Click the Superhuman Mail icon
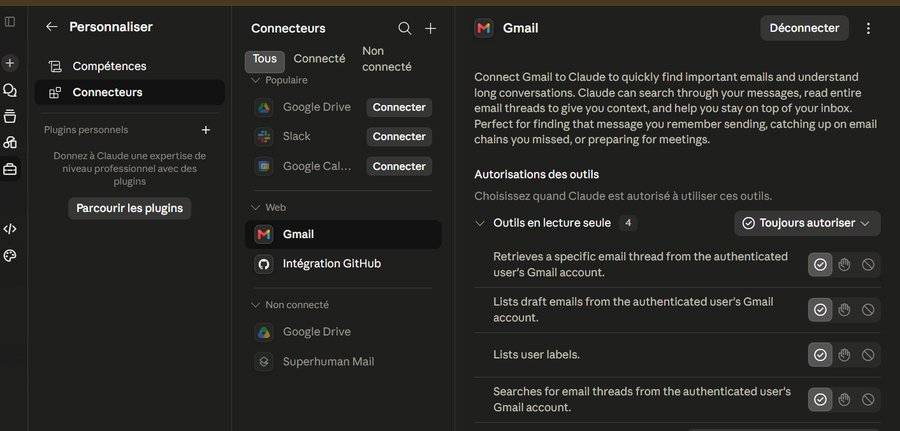900x431 pixels. [263, 362]
